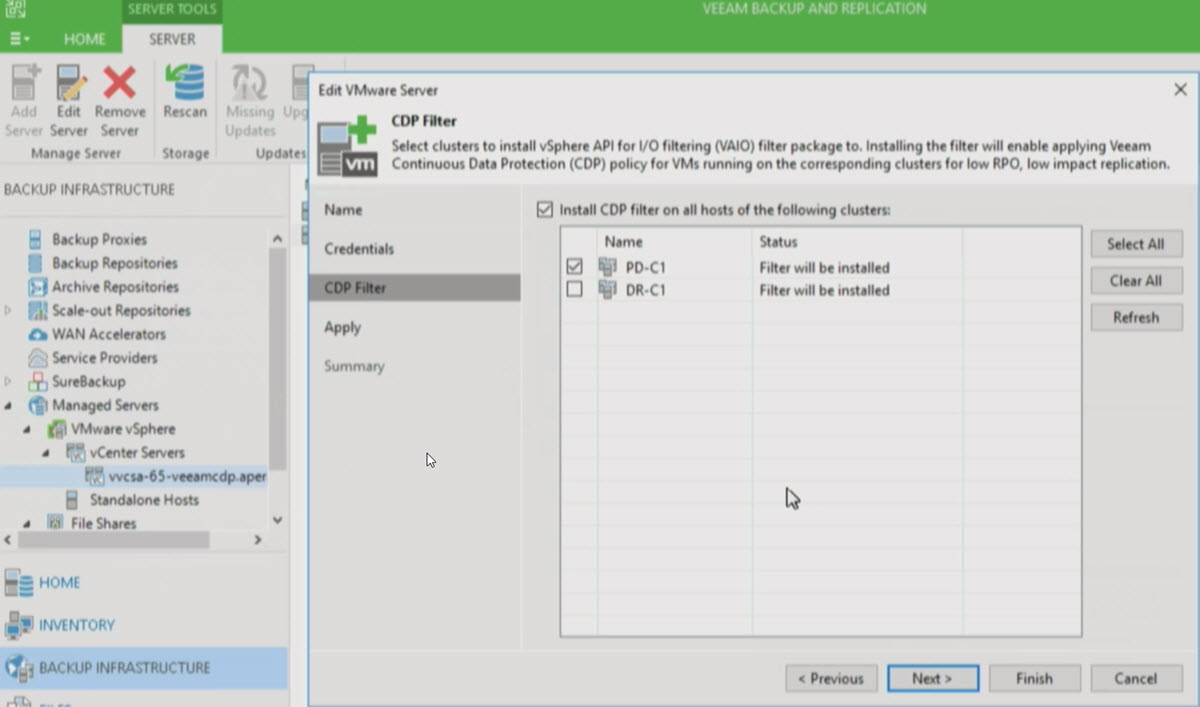1200x707 pixels.
Task: Click the Next button
Action: (932, 678)
